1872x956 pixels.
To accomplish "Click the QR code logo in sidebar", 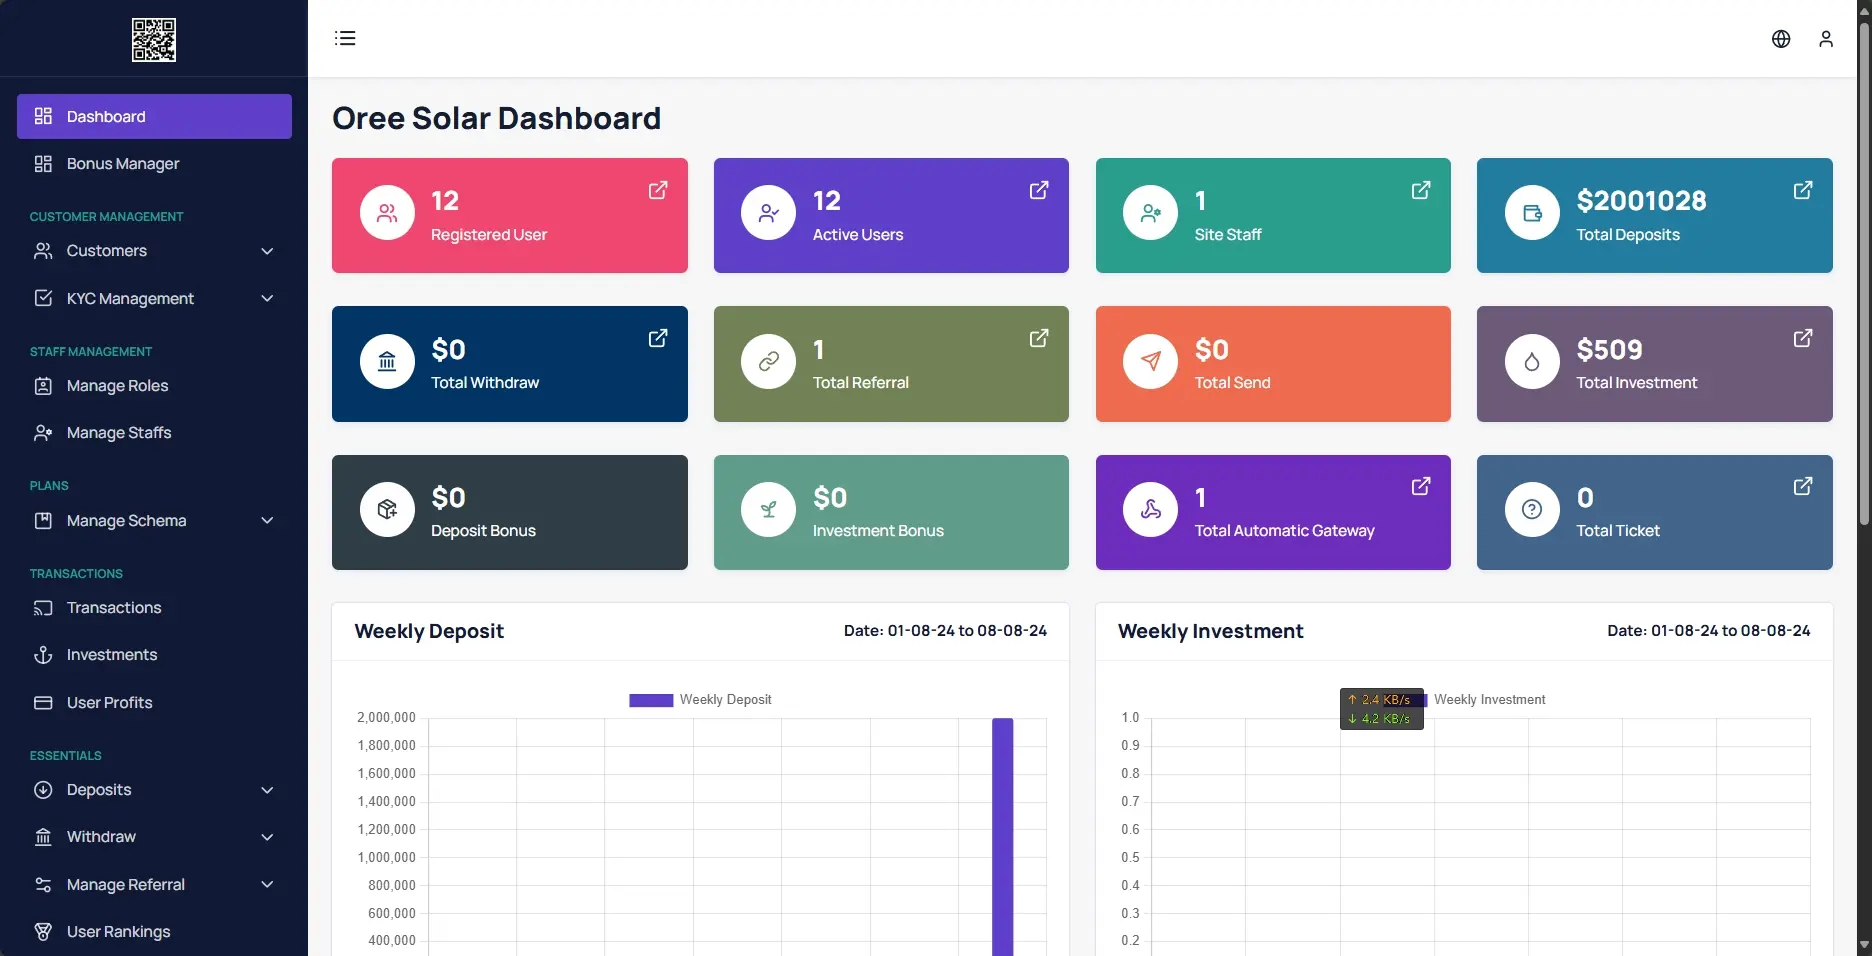I will [154, 40].
